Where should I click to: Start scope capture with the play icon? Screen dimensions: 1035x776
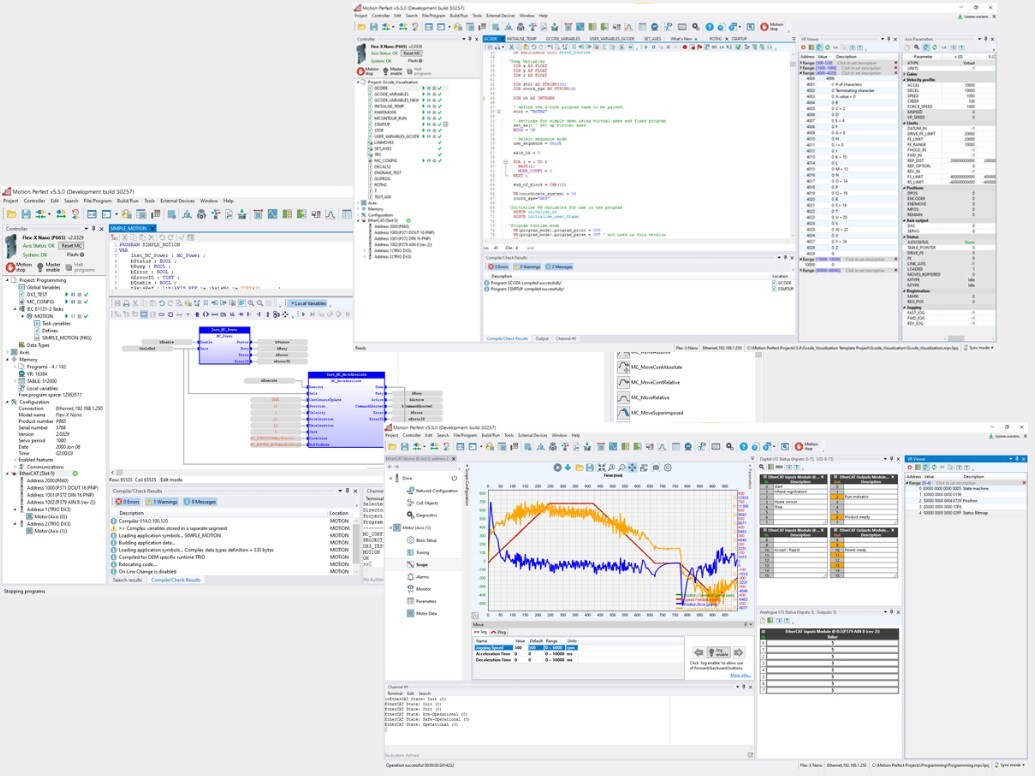click(x=557, y=467)
